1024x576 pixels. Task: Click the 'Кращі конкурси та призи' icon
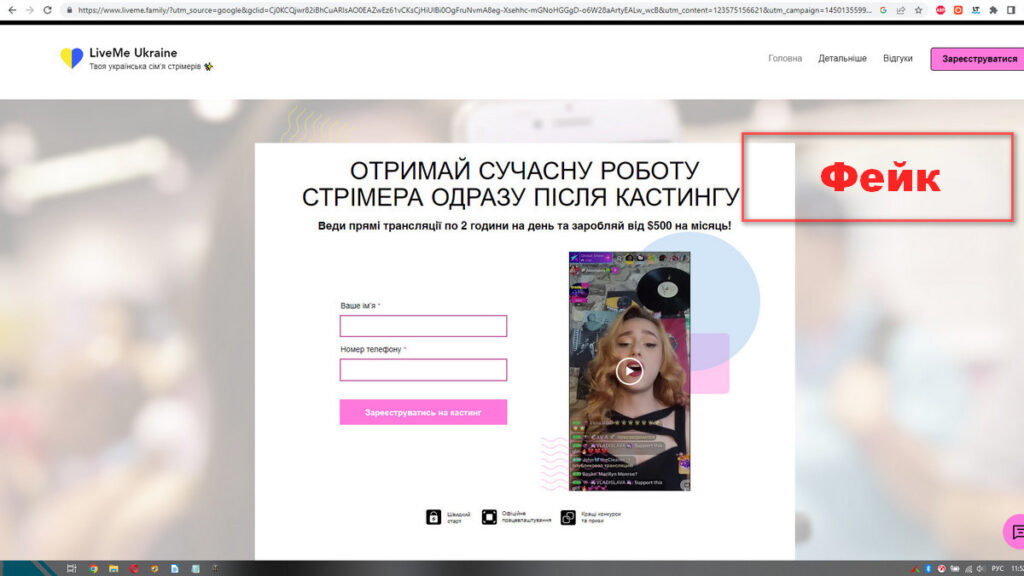tap(567, 517)
